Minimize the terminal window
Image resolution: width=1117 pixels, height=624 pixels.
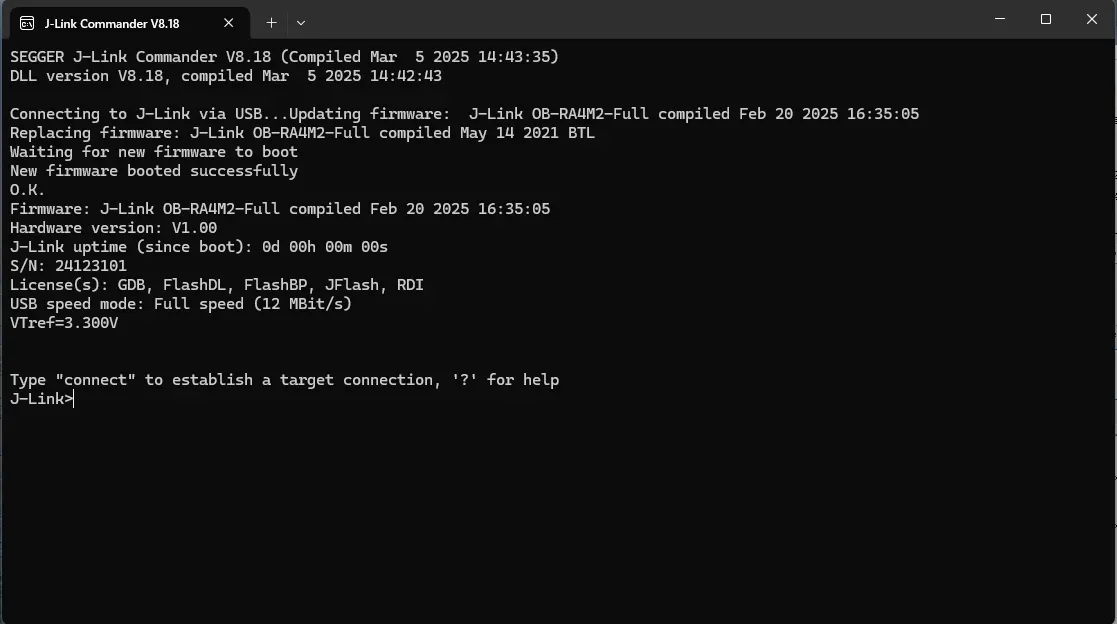pos(1001,19)
